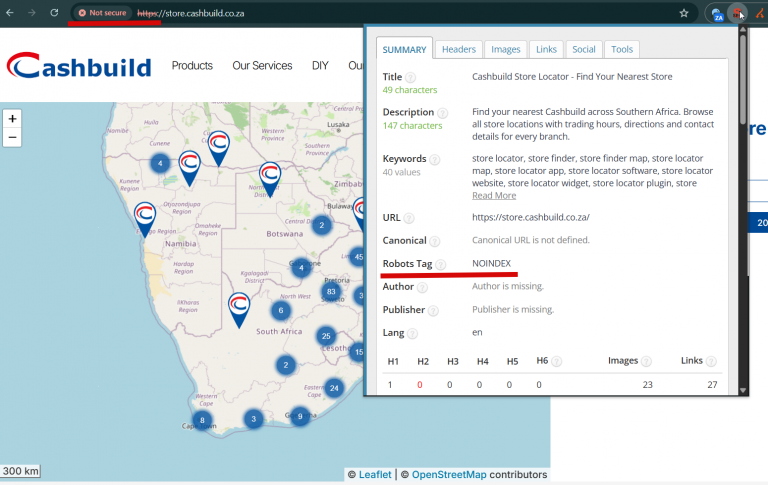Open the 9-store cluster near Gqeberha
The width and height of the screenshot is (768, 485).
[x=300, y=416]
